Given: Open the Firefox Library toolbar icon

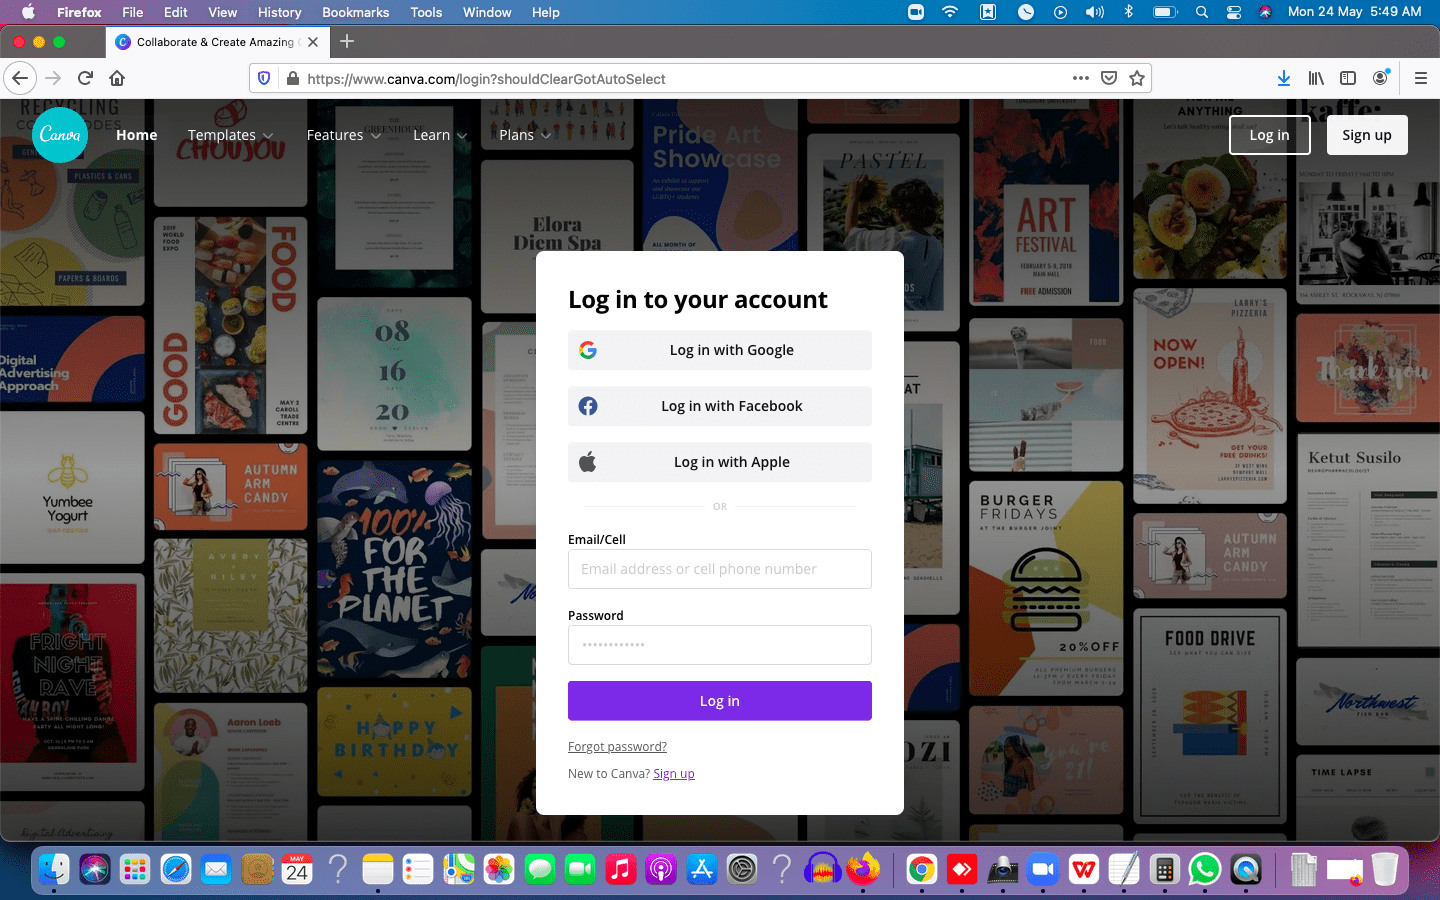Looking at the screenshot, I should tap(1315, 77).
